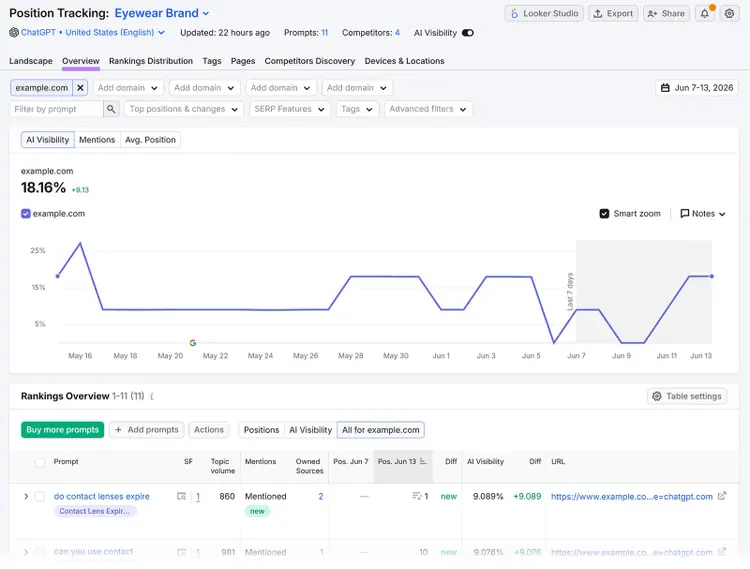Click Add prompts button
Viewport: 750px width, 569px height.
[x=146, y=430]
